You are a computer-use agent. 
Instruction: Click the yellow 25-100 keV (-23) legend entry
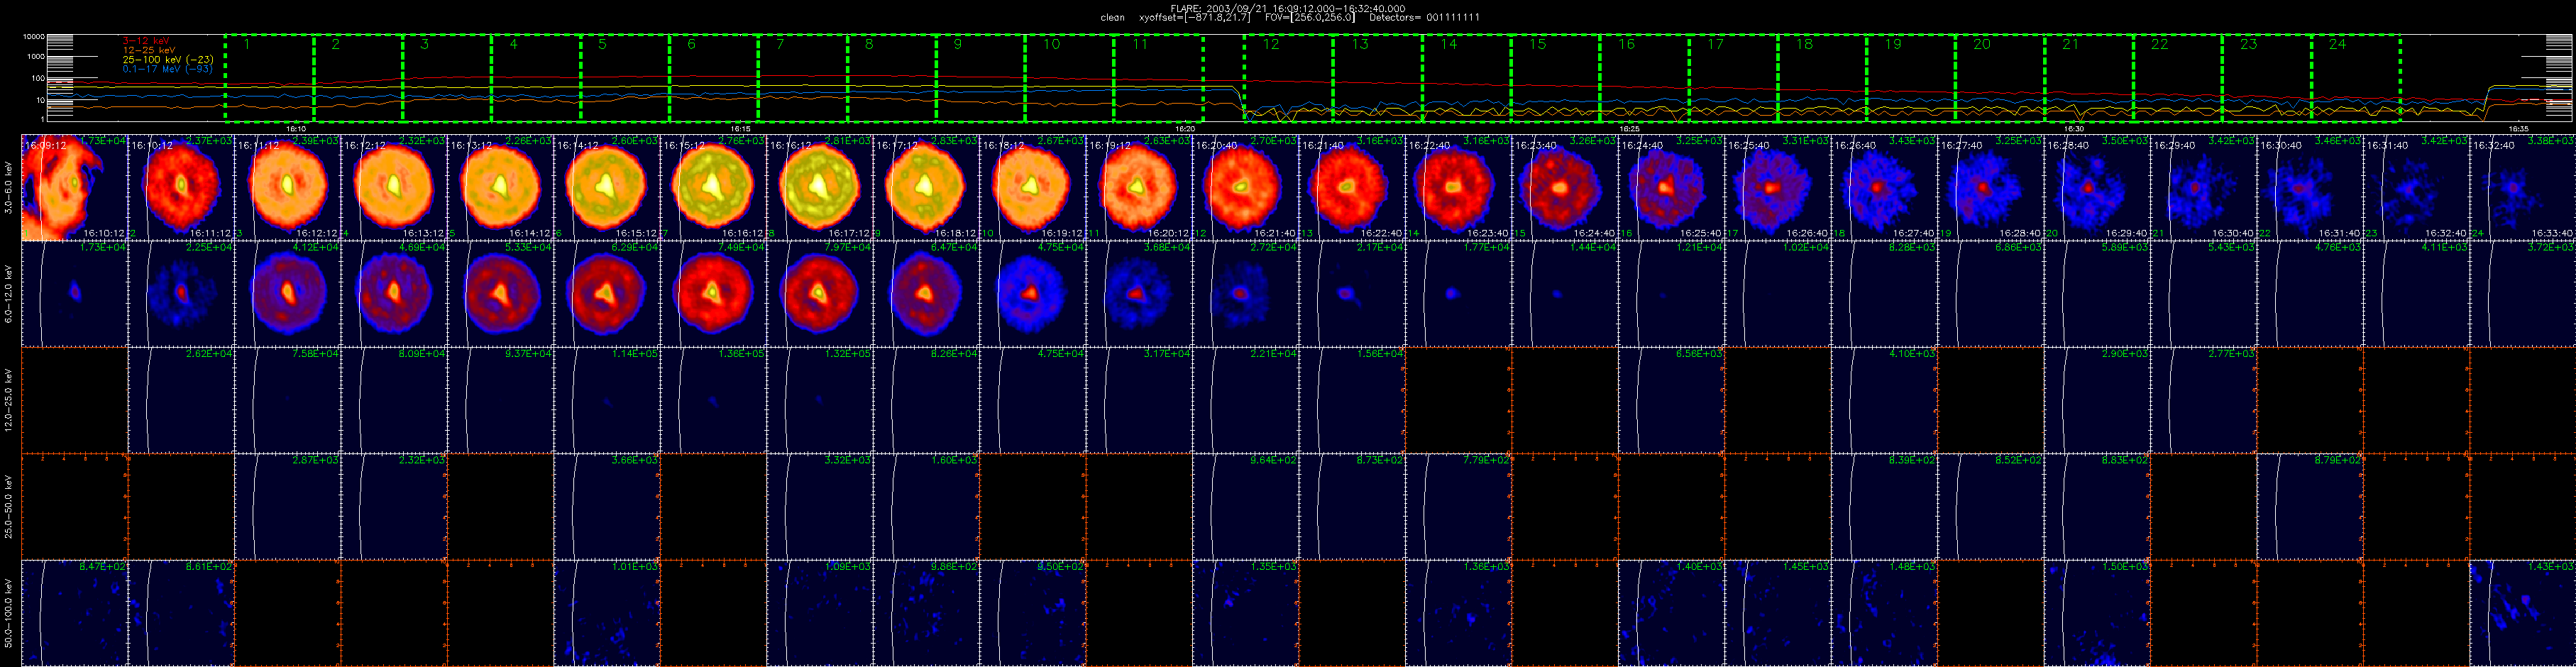tap(167, 60)
